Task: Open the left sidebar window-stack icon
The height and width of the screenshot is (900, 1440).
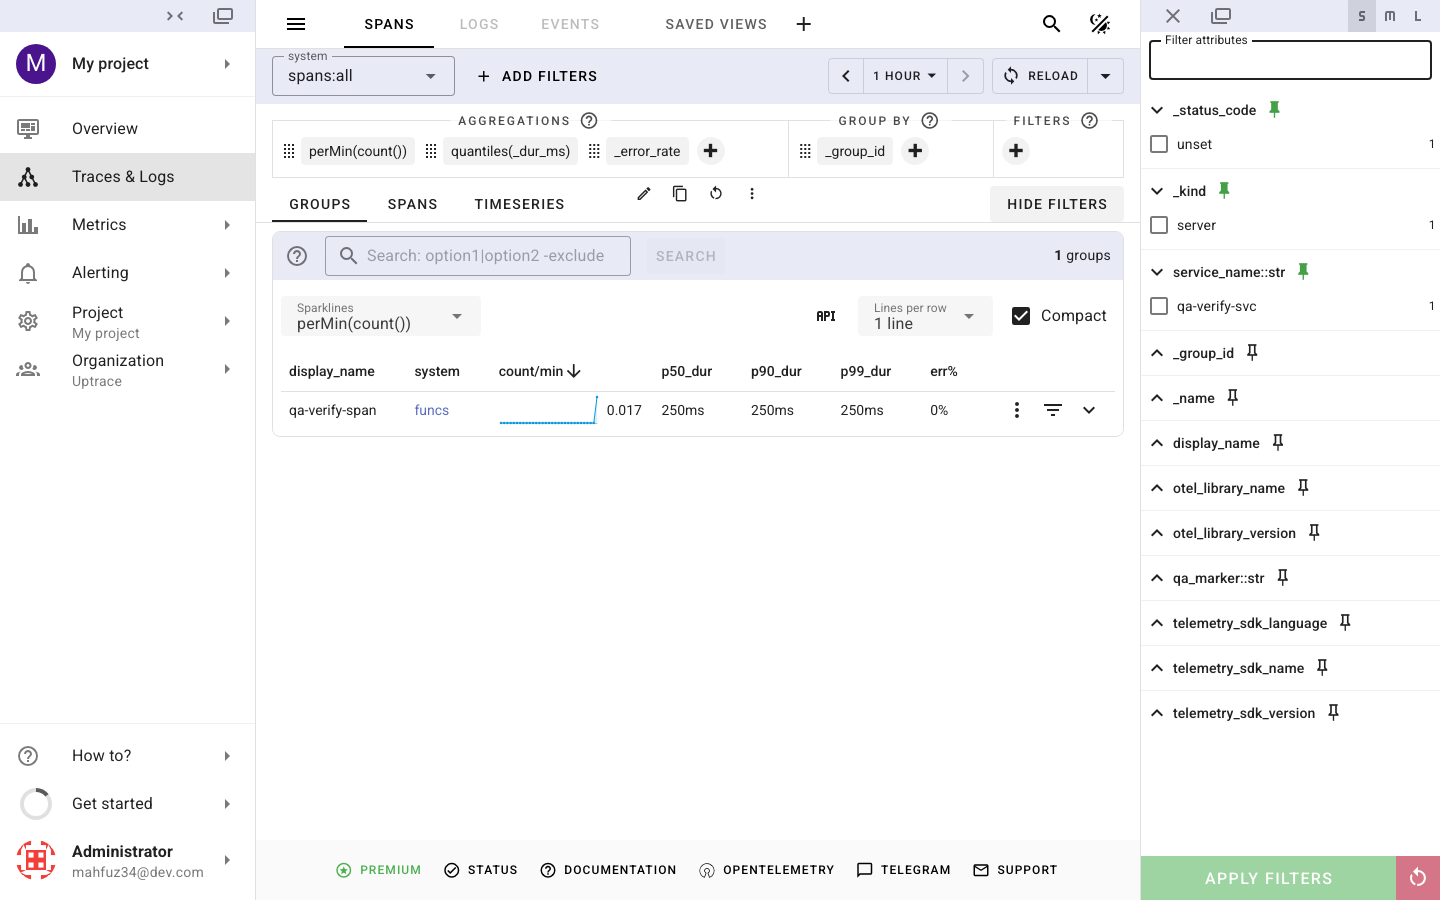Action: point(223,16)
